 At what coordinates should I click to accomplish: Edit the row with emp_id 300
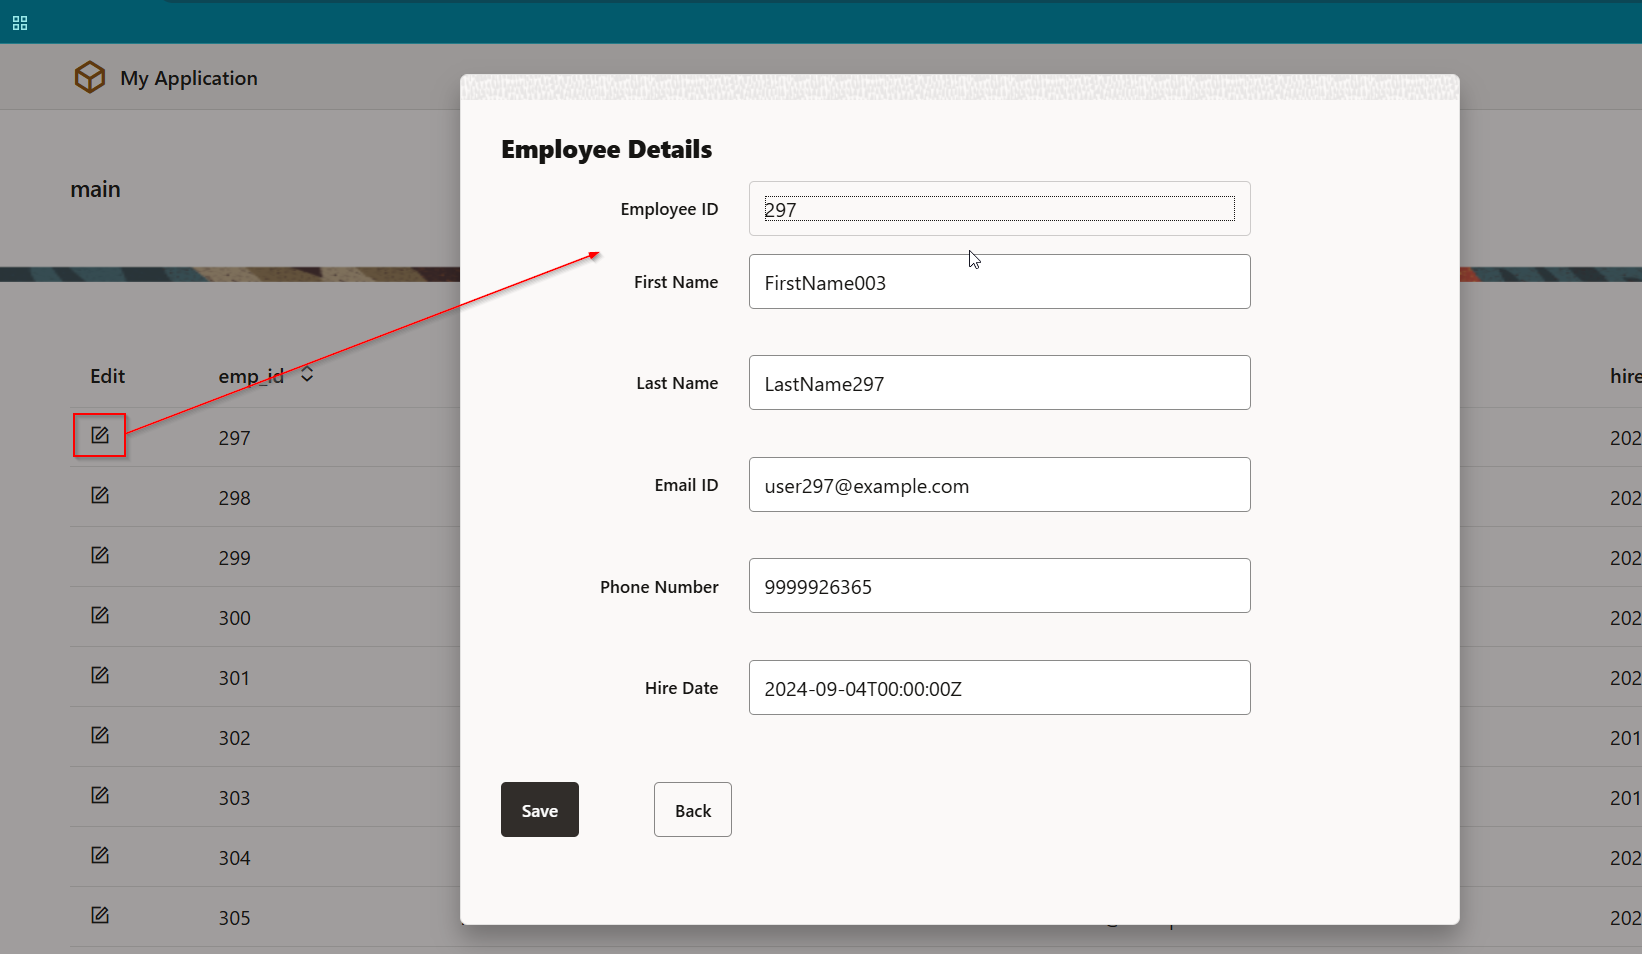[100, 615]
